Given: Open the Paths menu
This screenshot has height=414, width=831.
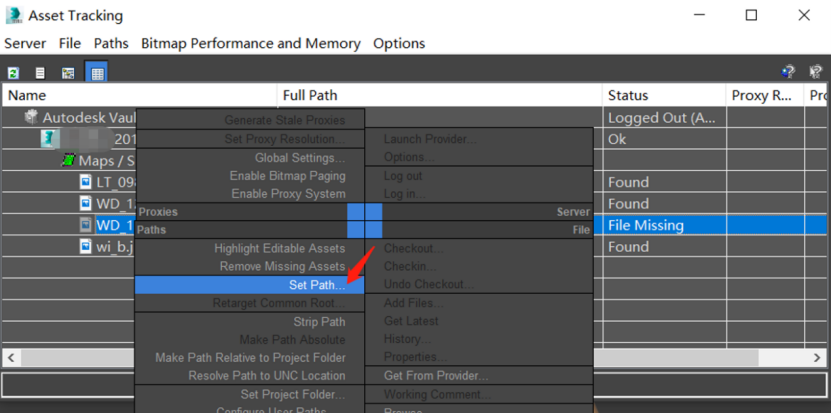Looking at the screenshot, I should click(111, 43).
